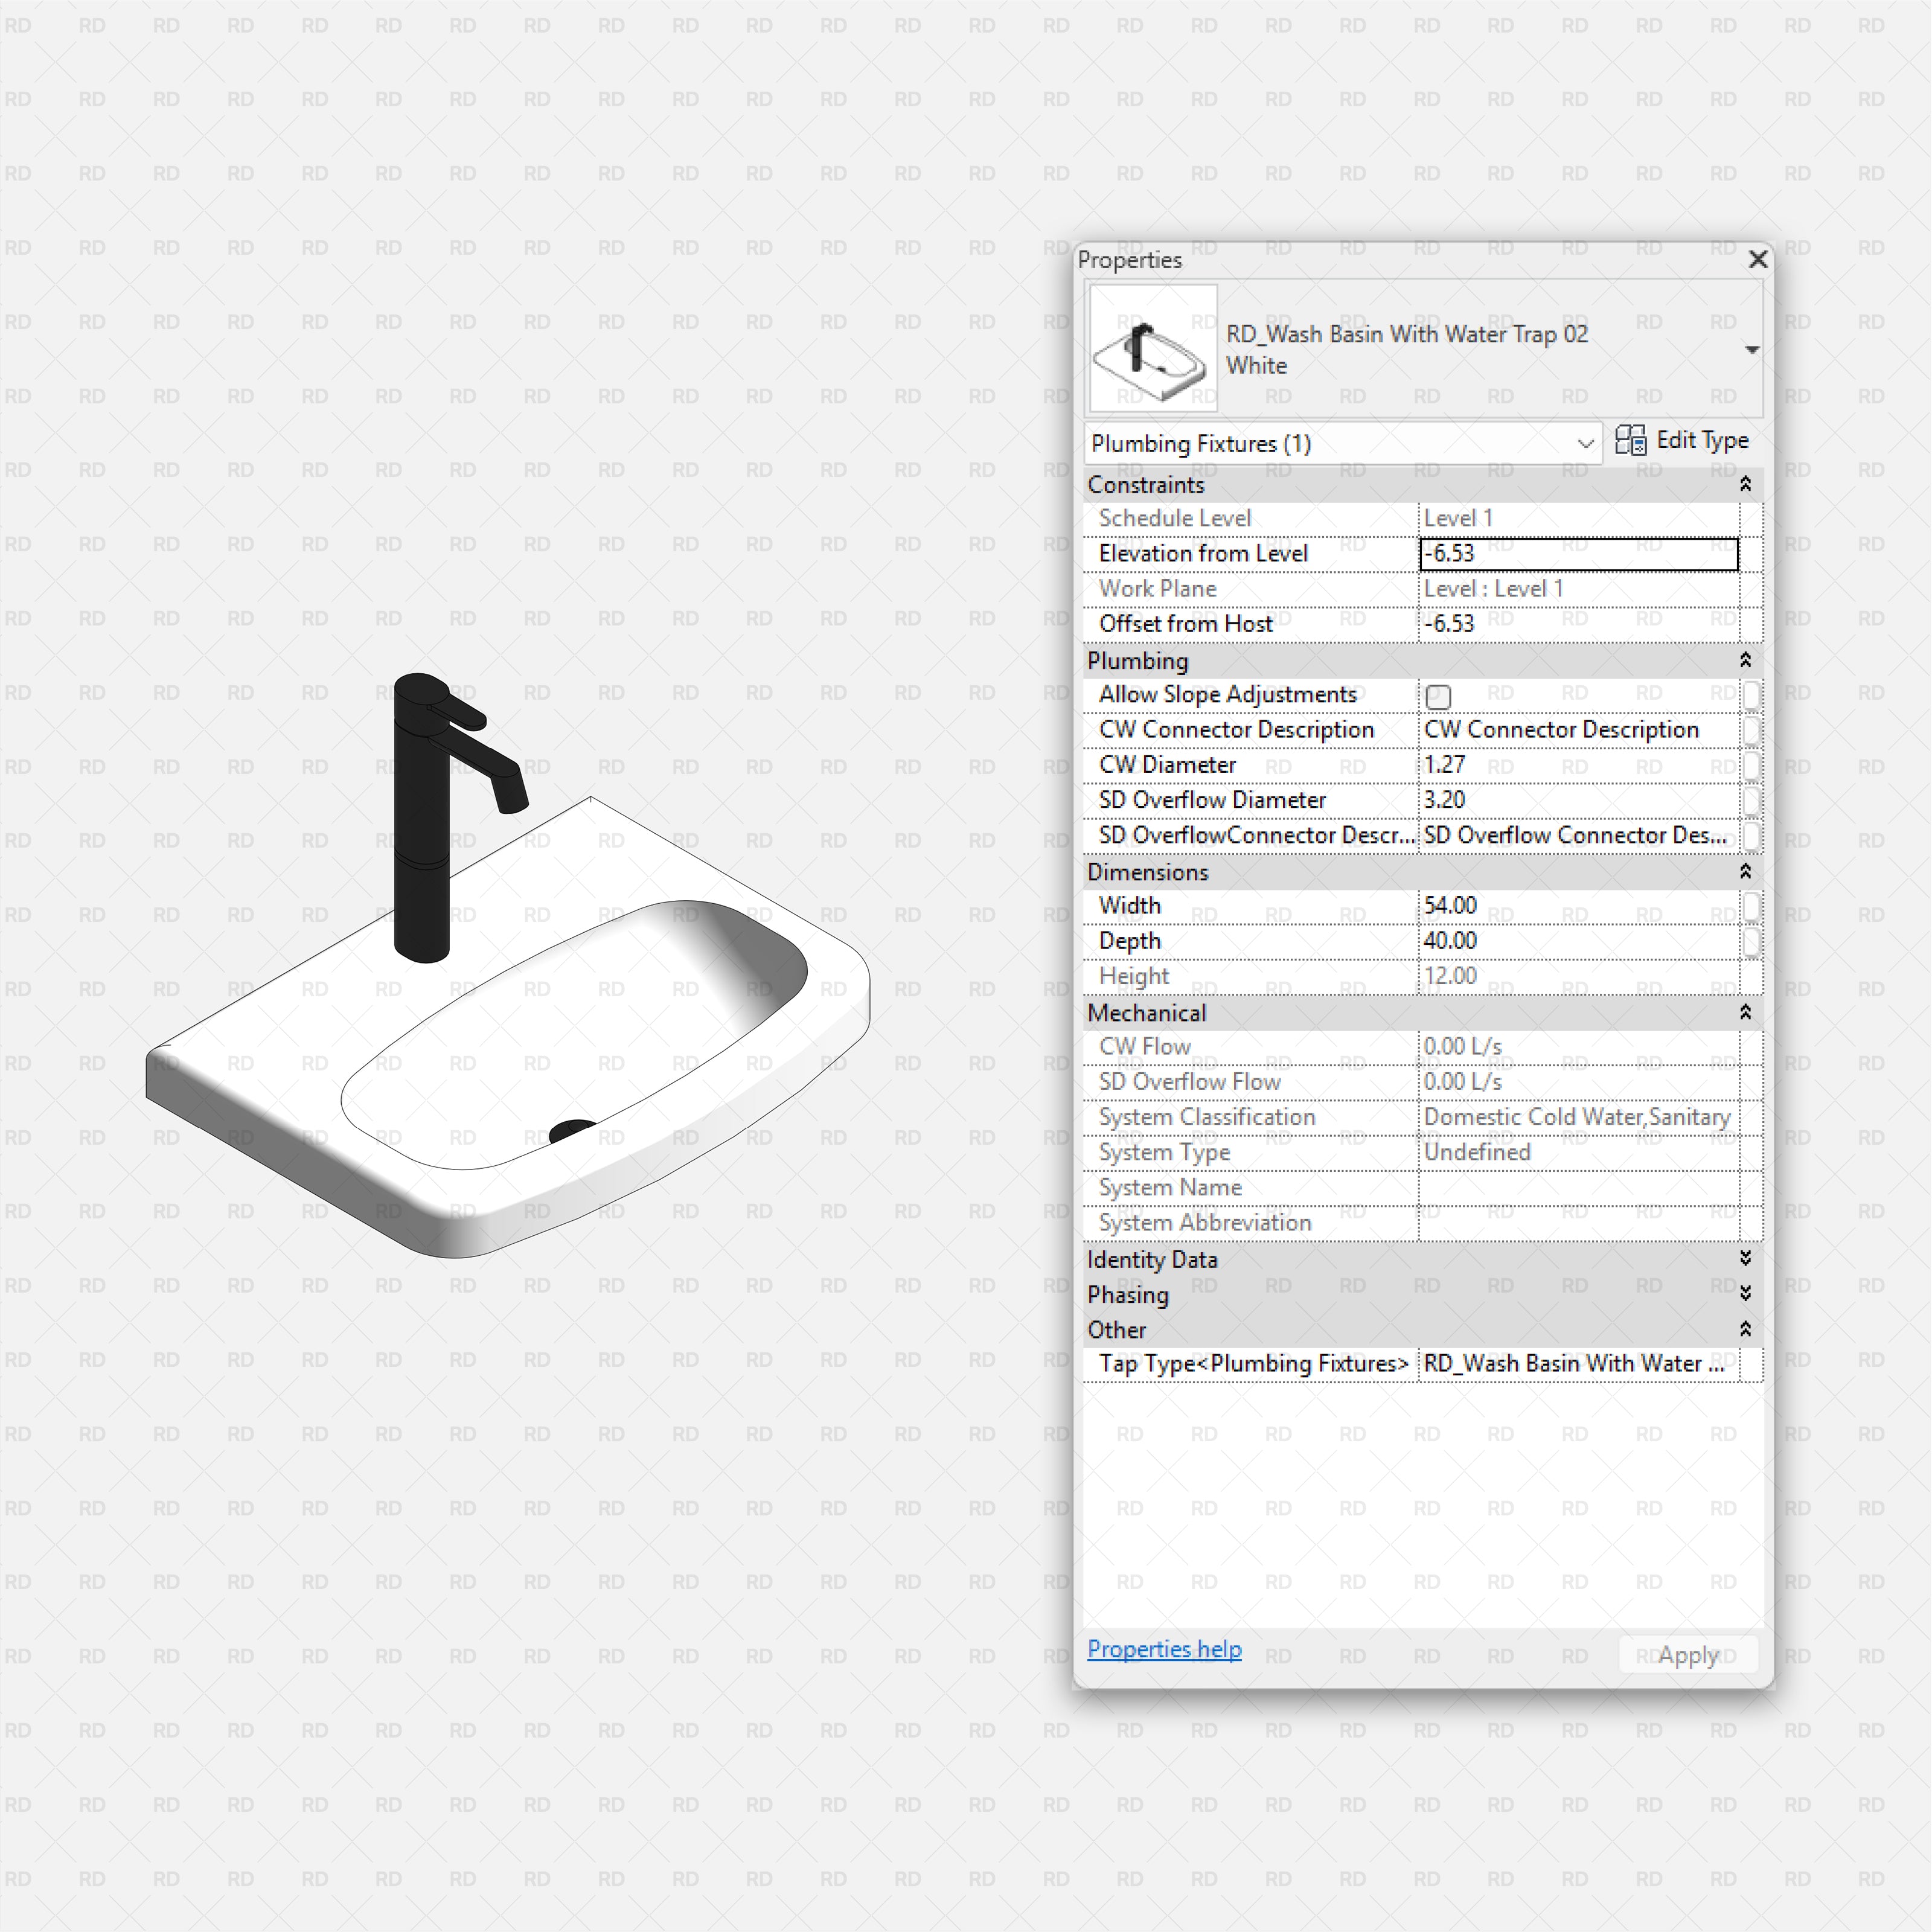Collapse the Dimensions section
The width and height of the screenshot is (1932, 1932).
[1746, 872]
